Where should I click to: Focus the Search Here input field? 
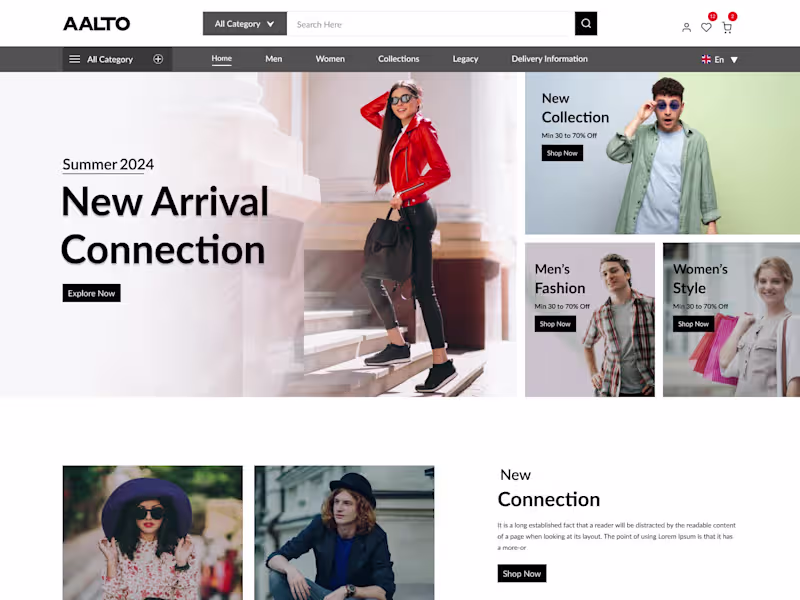[431, 24]
